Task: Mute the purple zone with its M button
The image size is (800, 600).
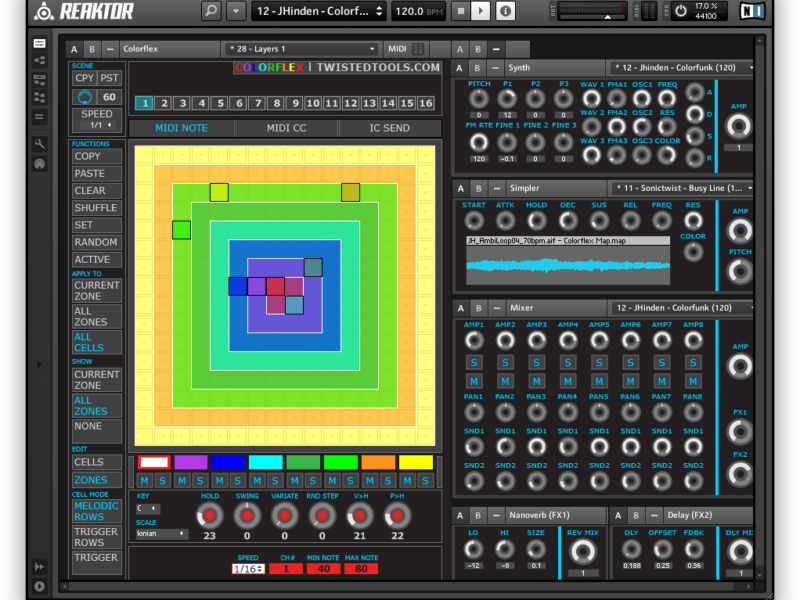Action: 182,481
